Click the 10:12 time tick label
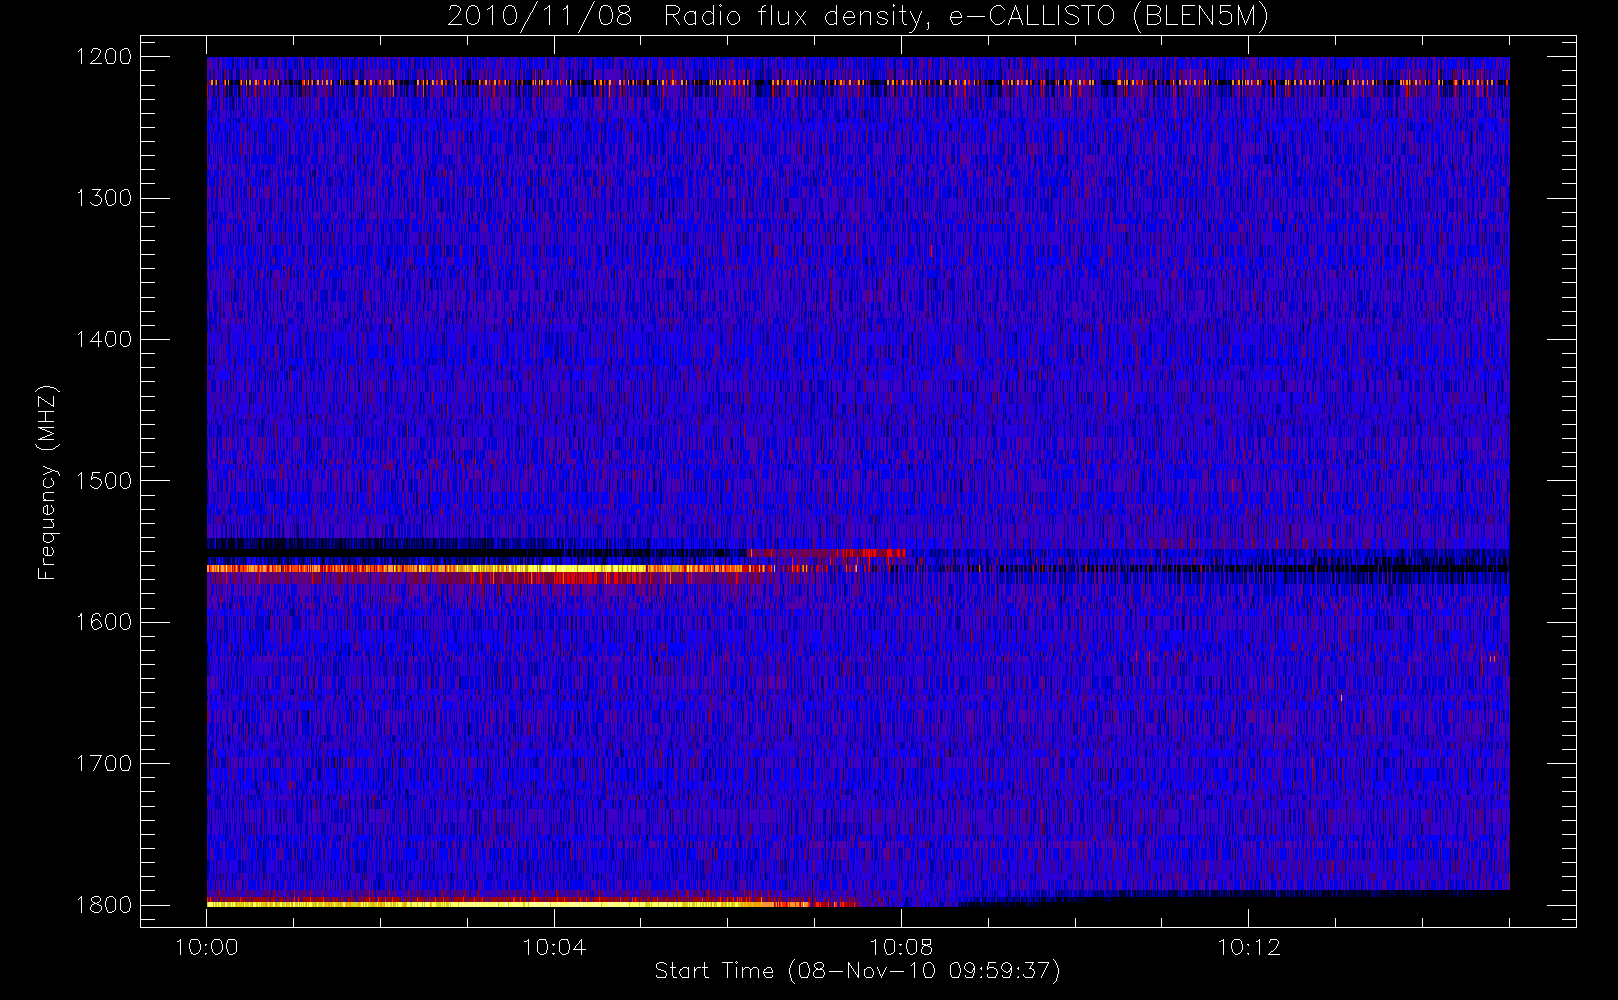 (x=1248, y=947)
